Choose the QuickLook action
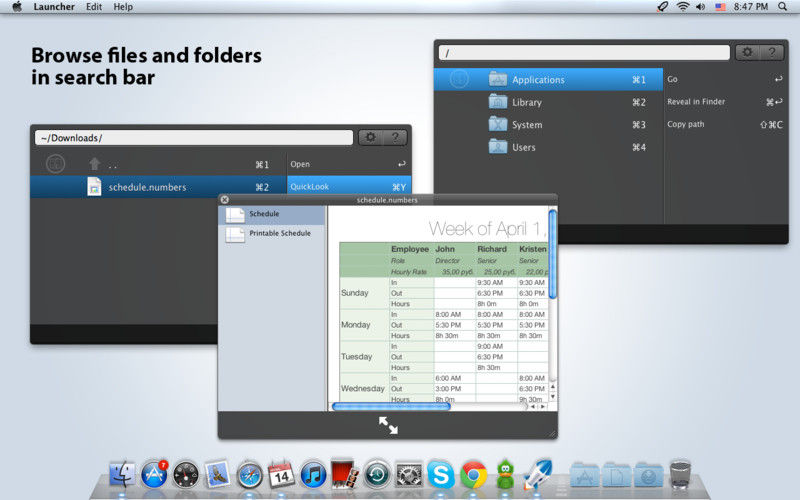The width and height of the screenshot is (800, 500). (349, 187)
